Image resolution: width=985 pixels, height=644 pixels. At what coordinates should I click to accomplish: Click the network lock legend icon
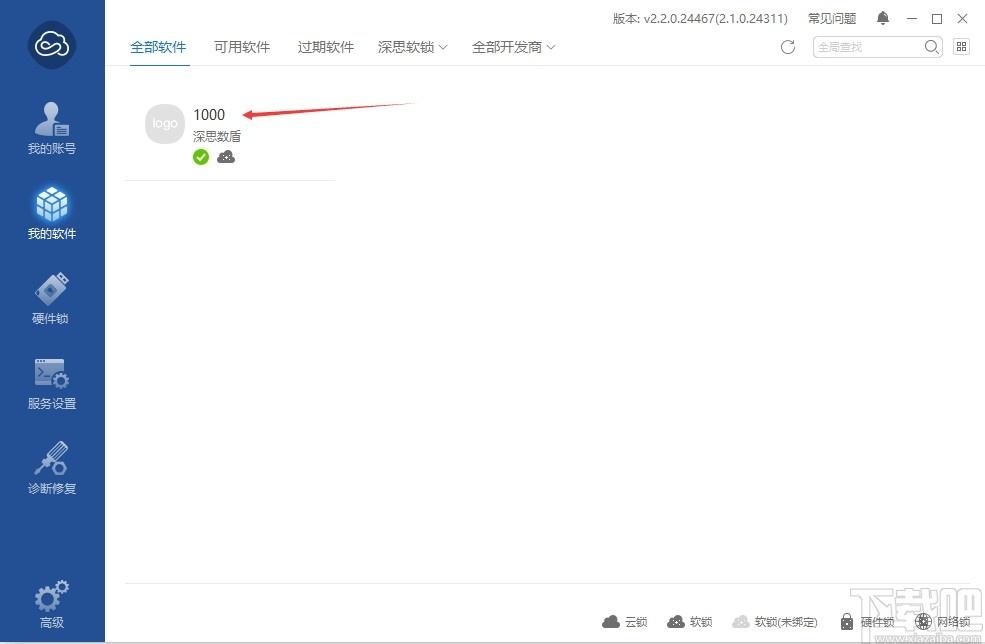point(923,622)
